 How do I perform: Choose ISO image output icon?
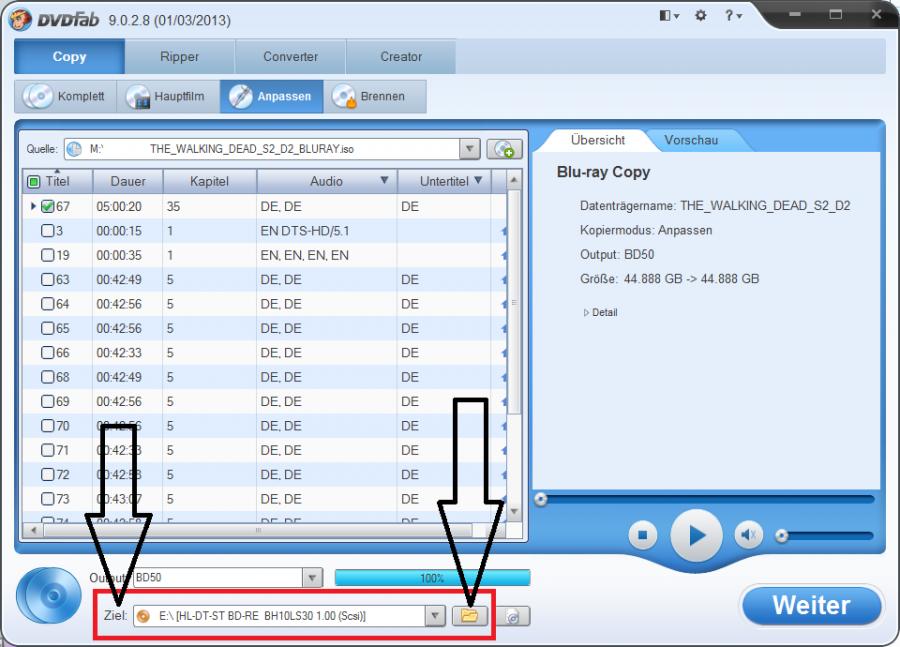point(513,616)
